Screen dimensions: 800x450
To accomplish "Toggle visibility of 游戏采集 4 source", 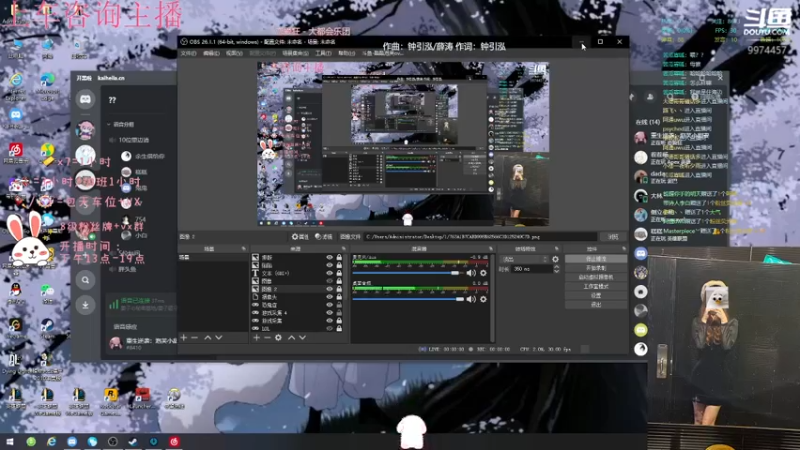I will pyautogui.click(x=329, y=313).
